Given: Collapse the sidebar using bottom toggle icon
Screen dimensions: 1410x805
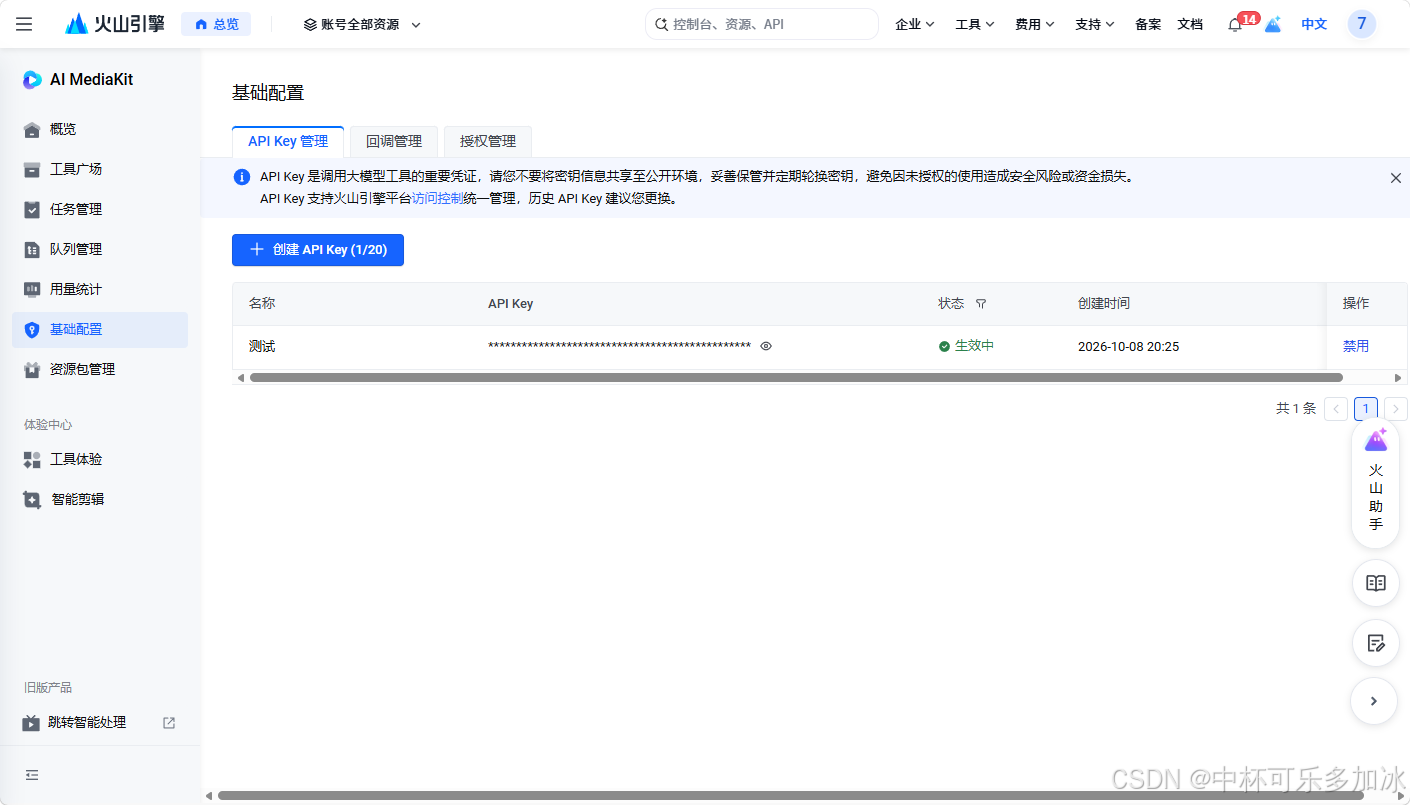Looking at the screenshot, I should click(x=32, y=775).
